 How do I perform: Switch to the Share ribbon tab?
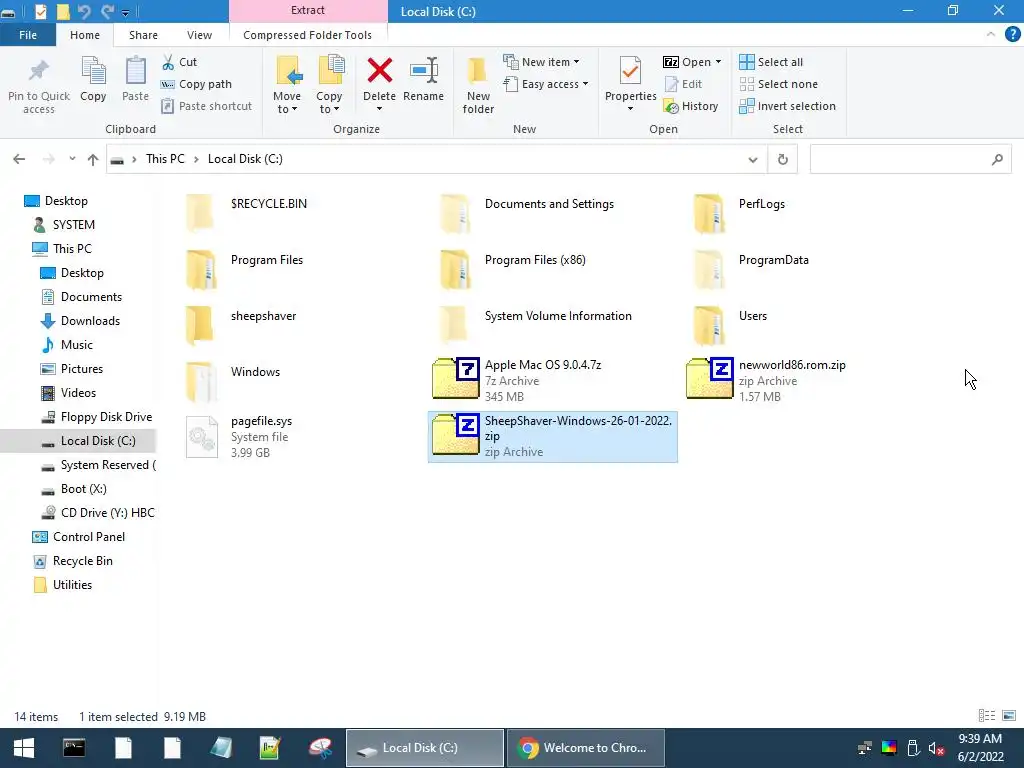[143, 35]
